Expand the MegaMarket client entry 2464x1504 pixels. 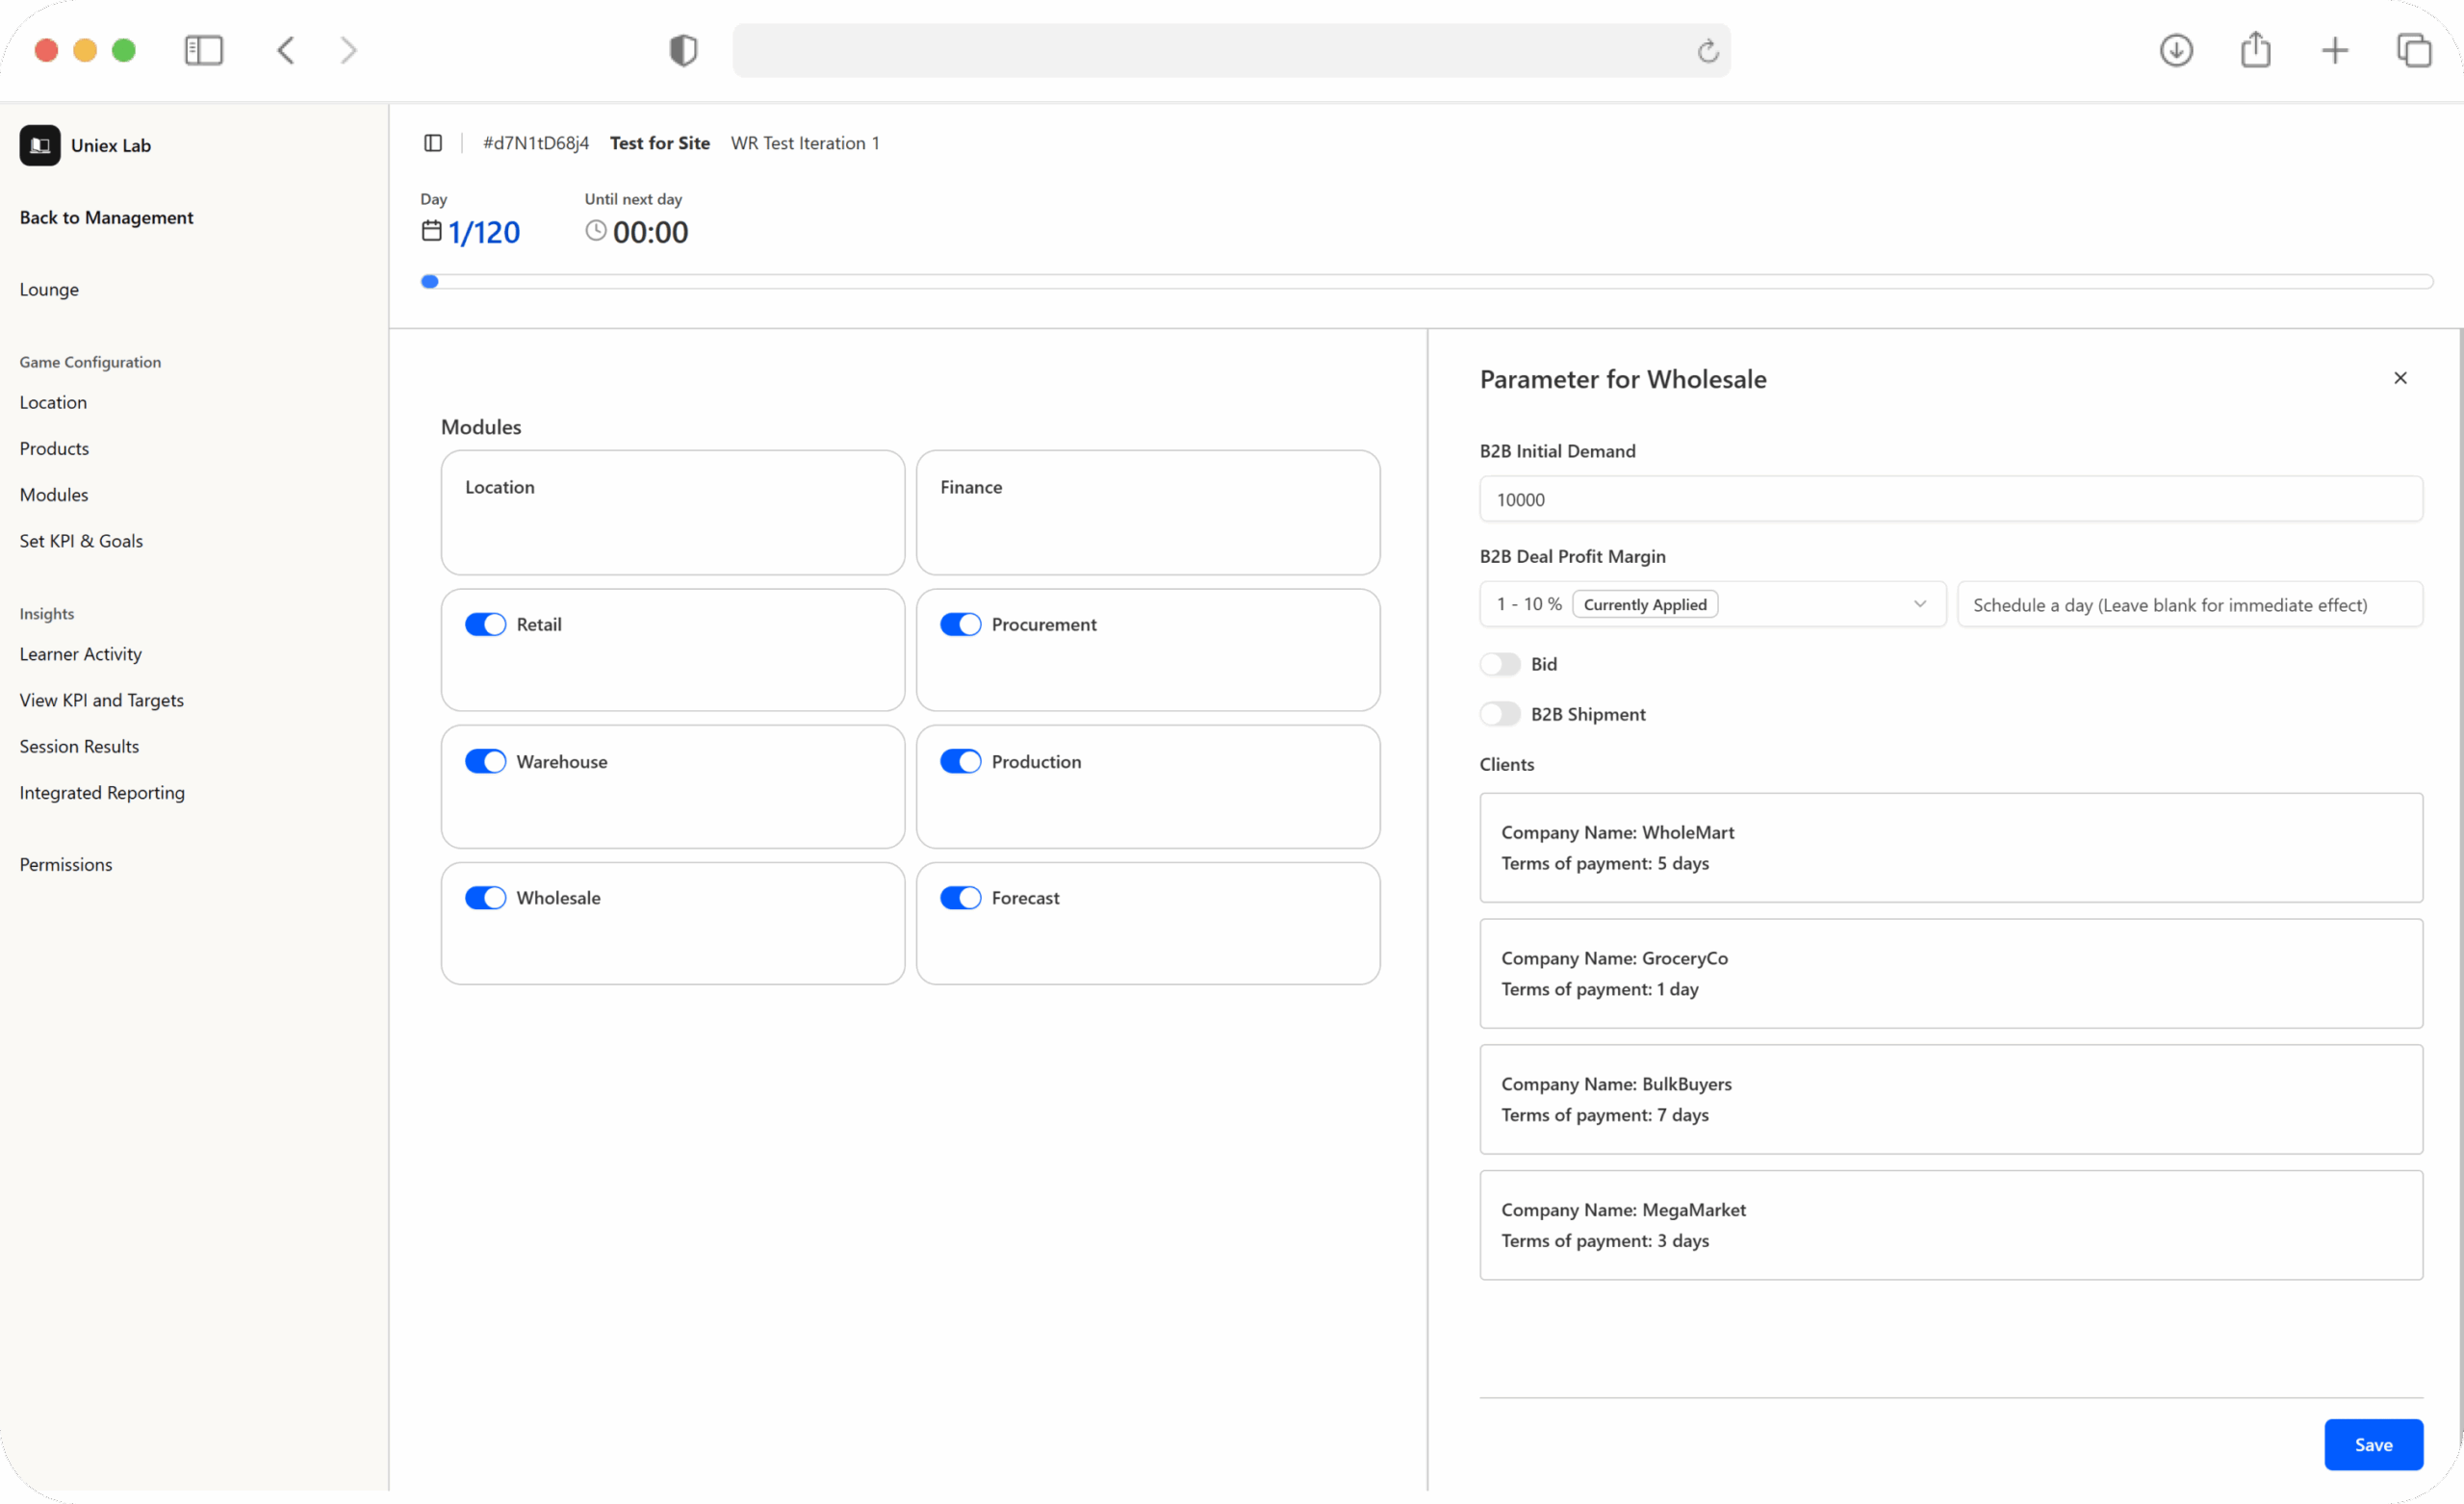pos(1950,1224)
